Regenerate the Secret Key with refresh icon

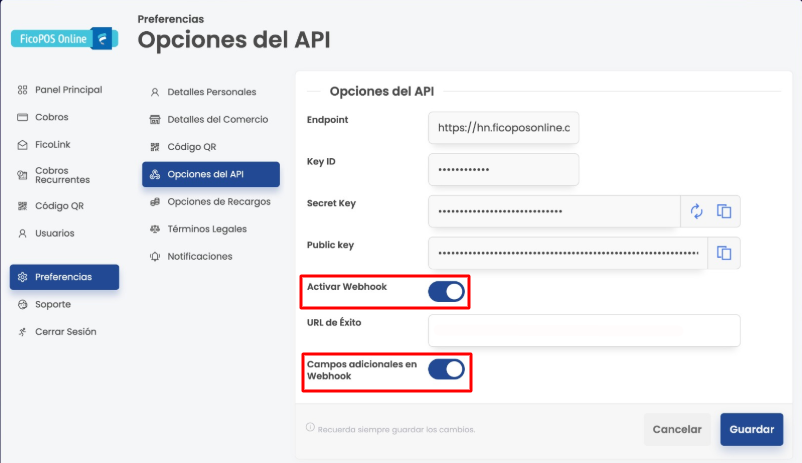tap(697, 211)
